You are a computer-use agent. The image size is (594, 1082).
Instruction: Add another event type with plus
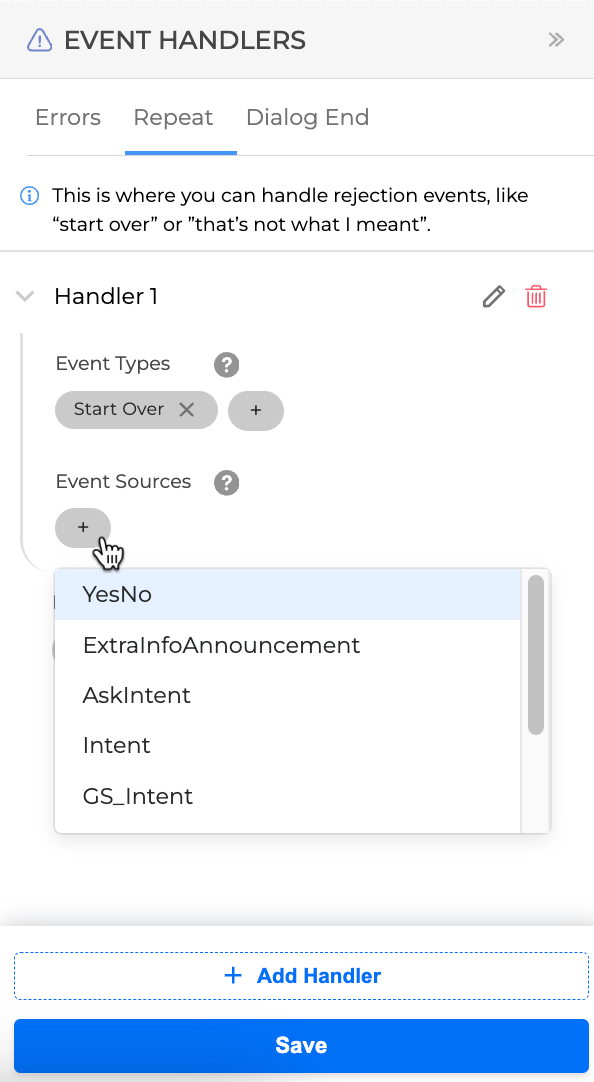[256, 411]
